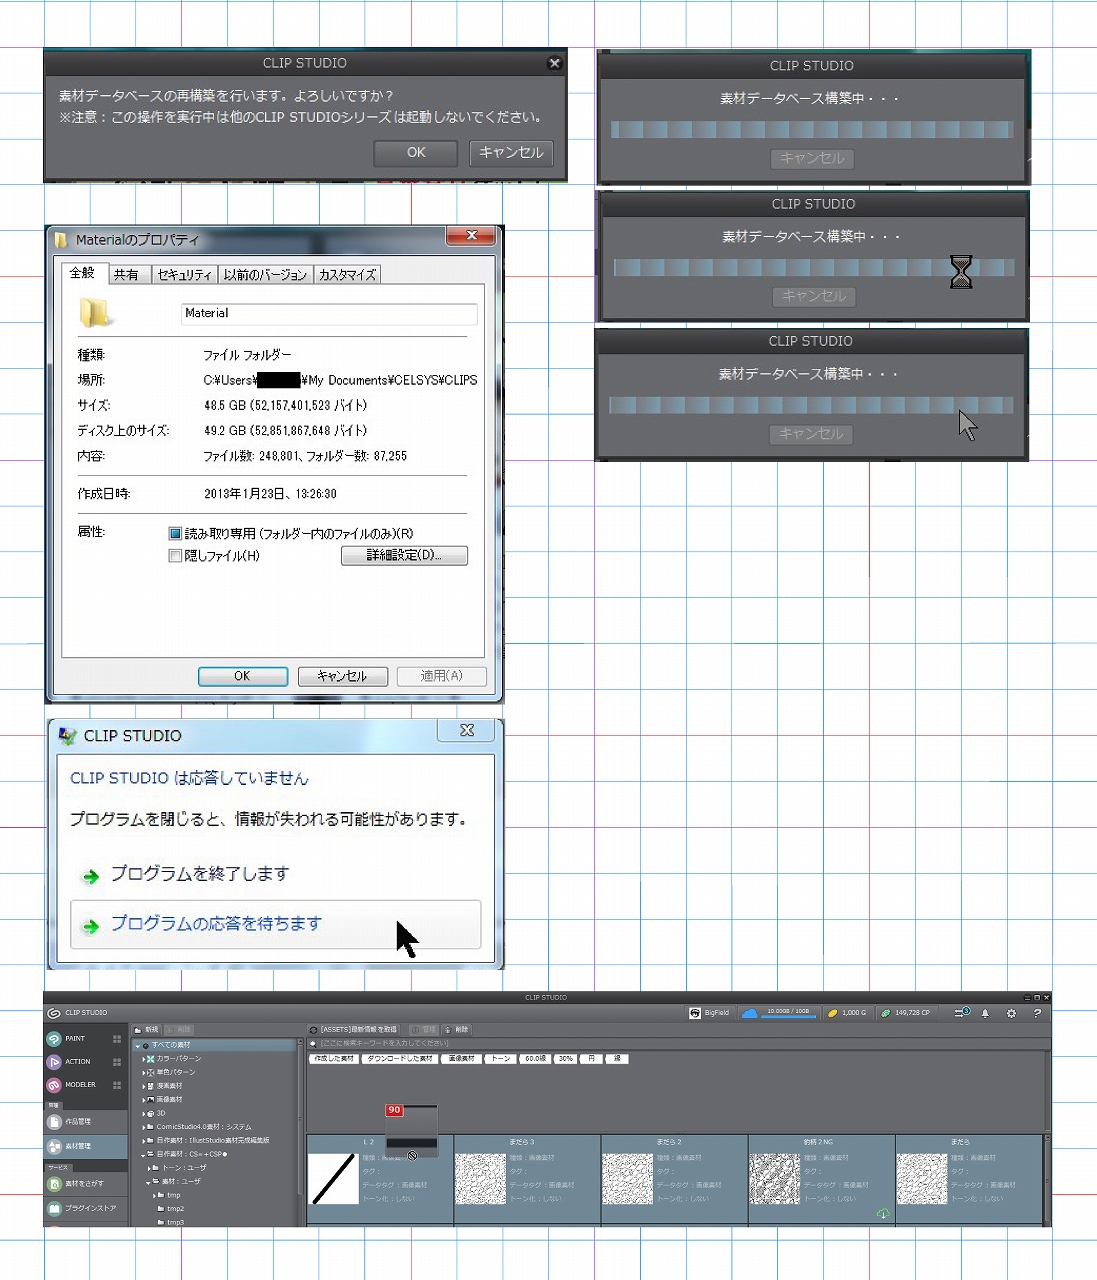Viewport: 1097px width, 1280px height.
Task: Open the PAINT application icon
Action: coord(54,1039)
